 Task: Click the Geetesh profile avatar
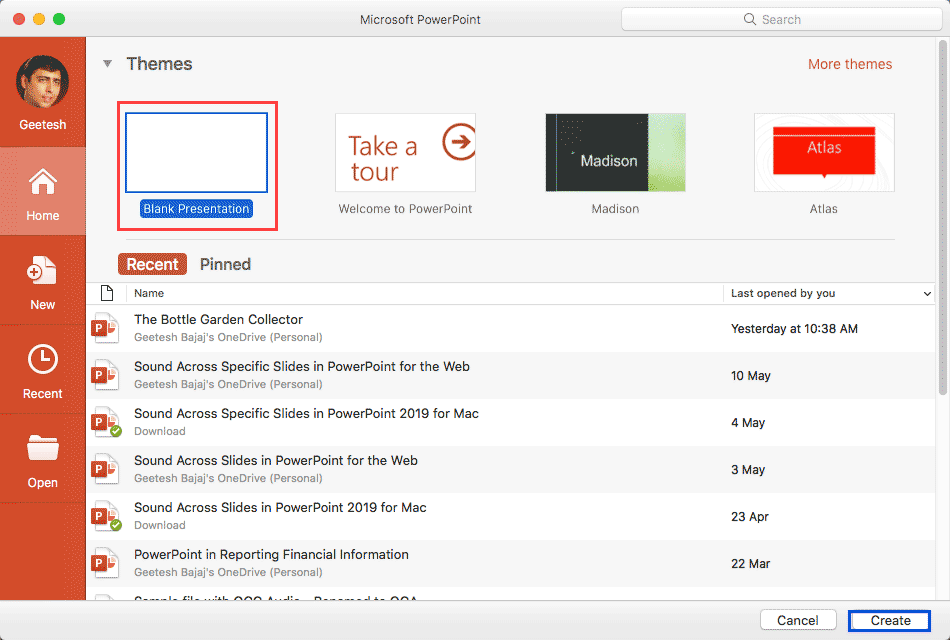[43, 82]
